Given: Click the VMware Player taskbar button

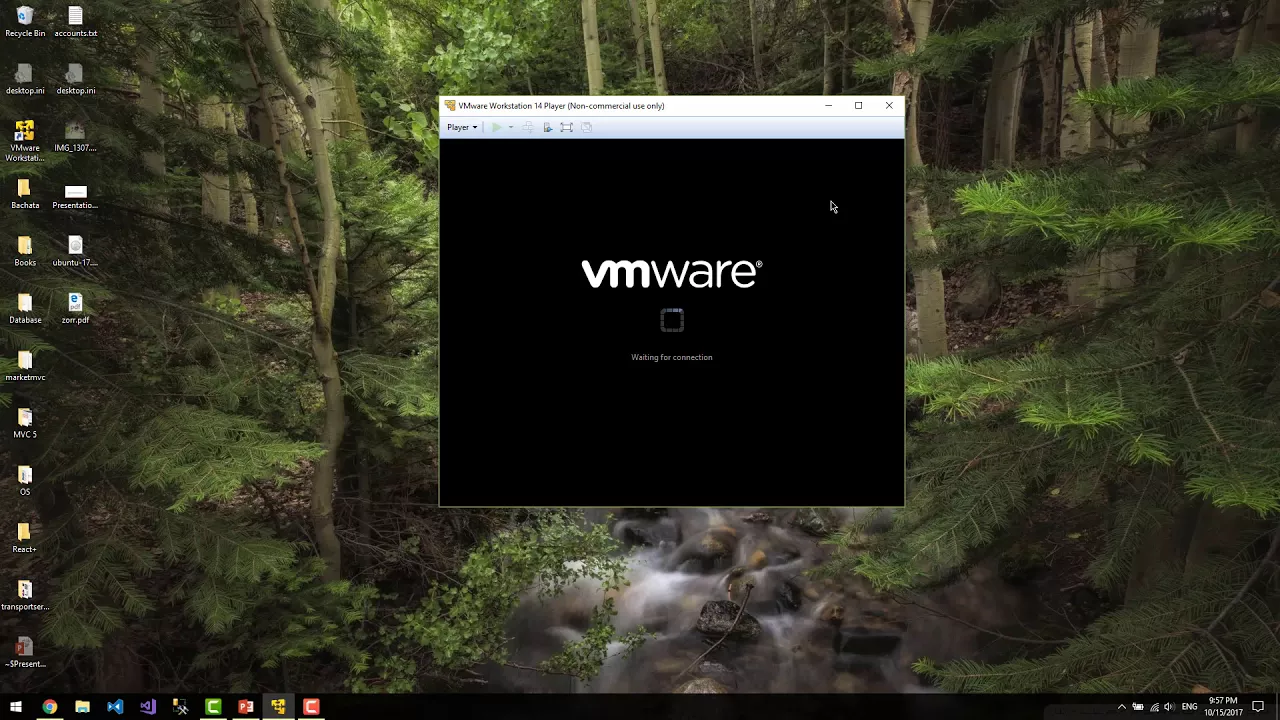Looking at the screenshot, I should point(278,707).
